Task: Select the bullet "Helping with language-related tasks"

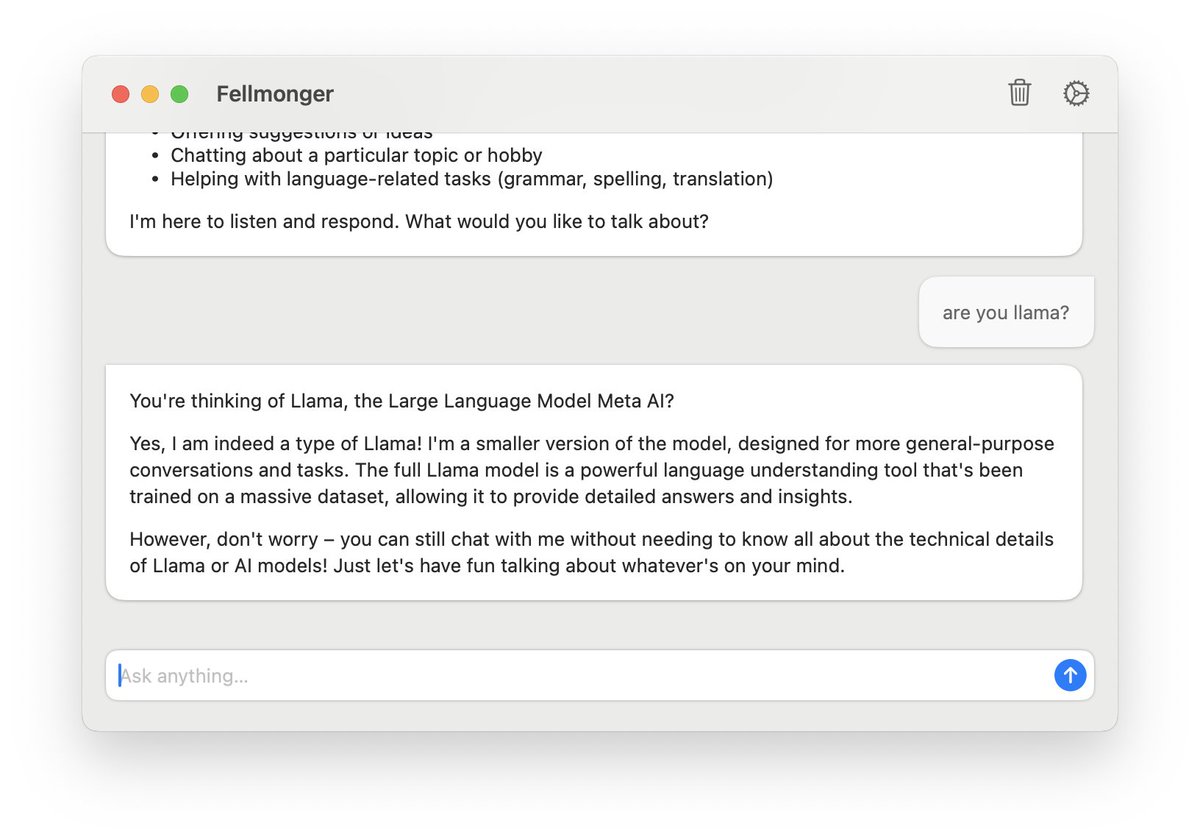Action: pos(472,179)
